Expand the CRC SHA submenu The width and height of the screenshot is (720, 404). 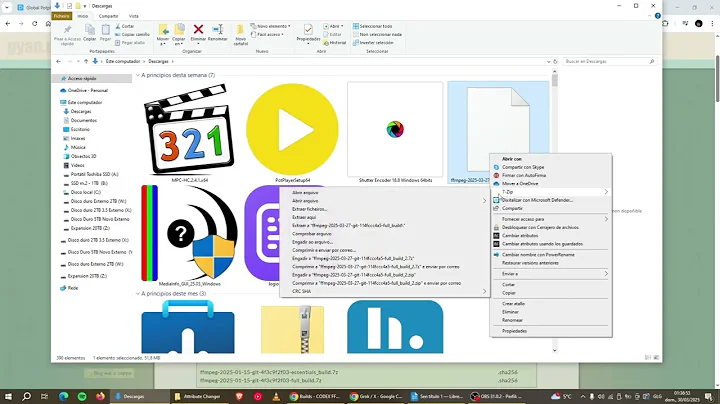384,291
